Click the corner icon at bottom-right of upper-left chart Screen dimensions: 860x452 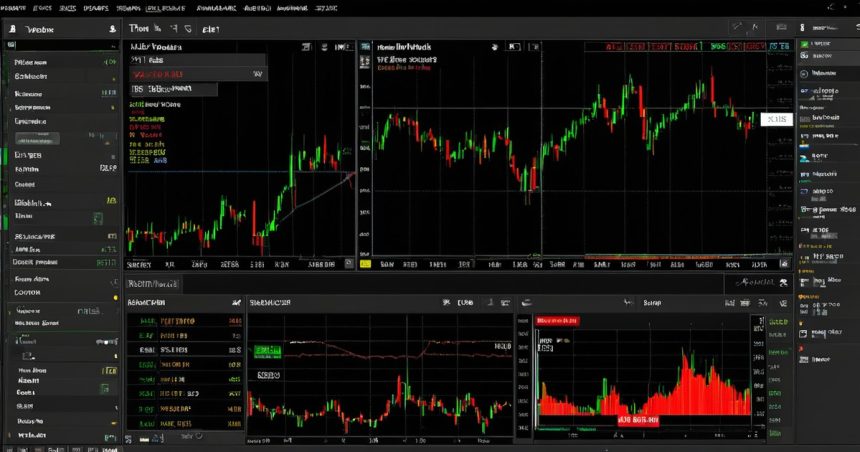pos(349,264)
